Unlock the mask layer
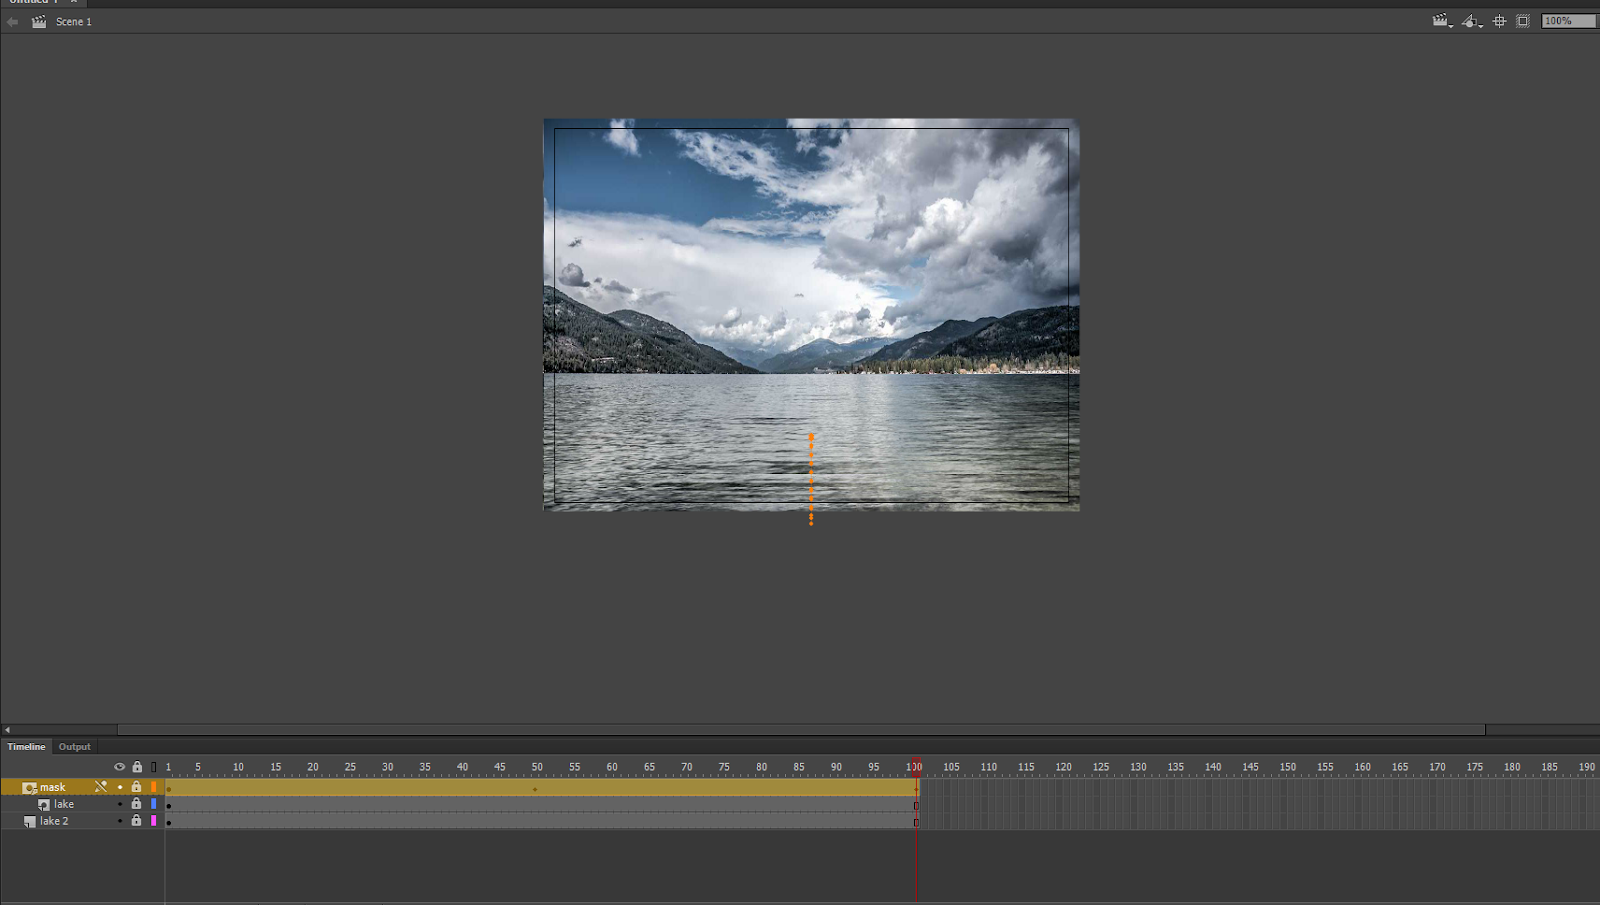The image size is (1600, 905). [137, 787]
